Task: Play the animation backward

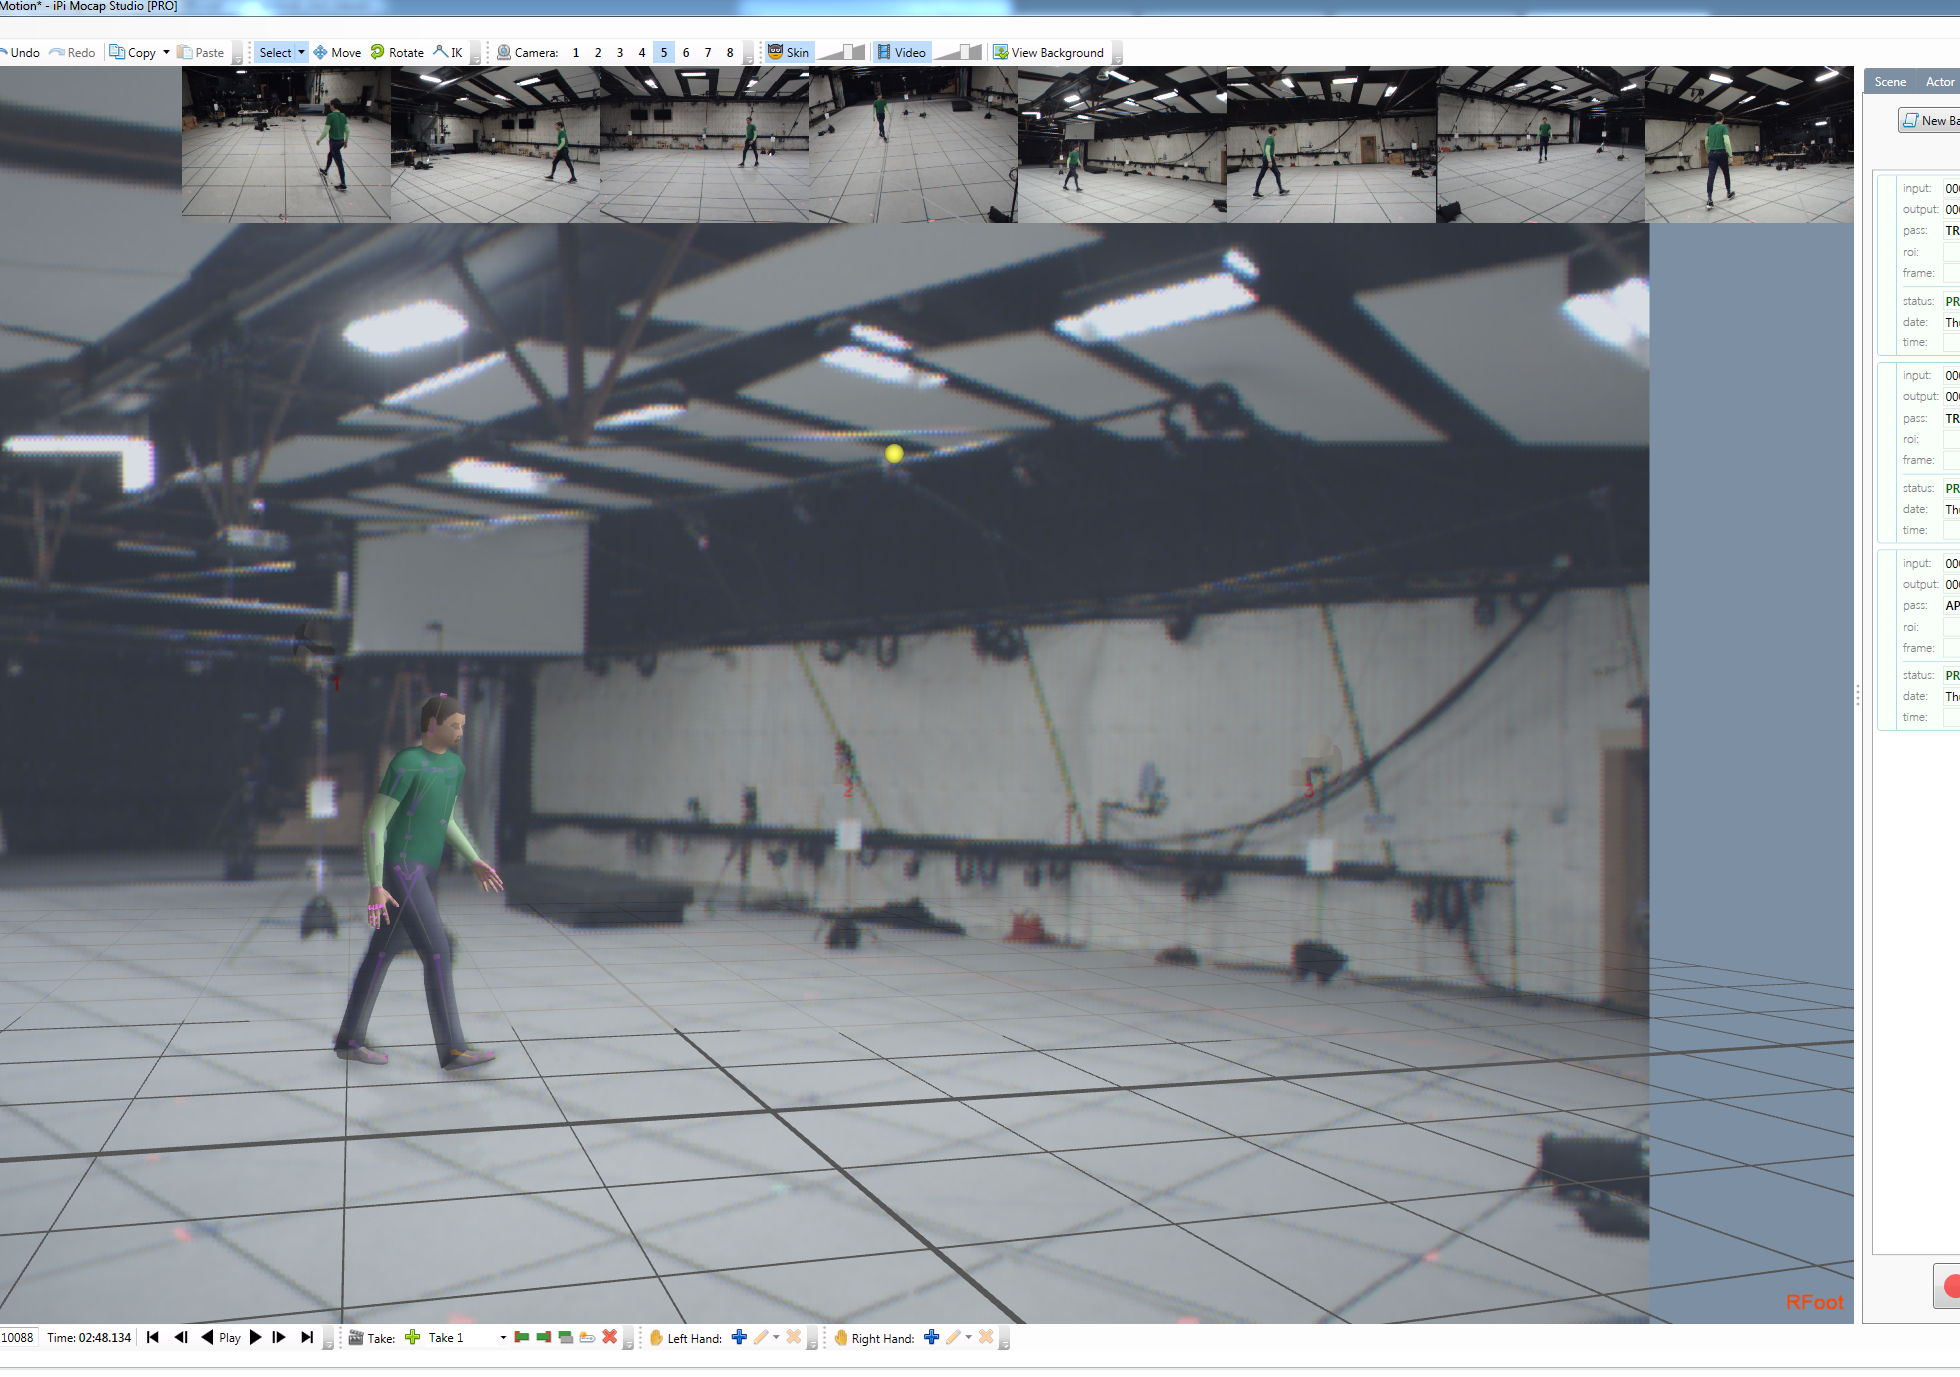Action: [207, 1338]
